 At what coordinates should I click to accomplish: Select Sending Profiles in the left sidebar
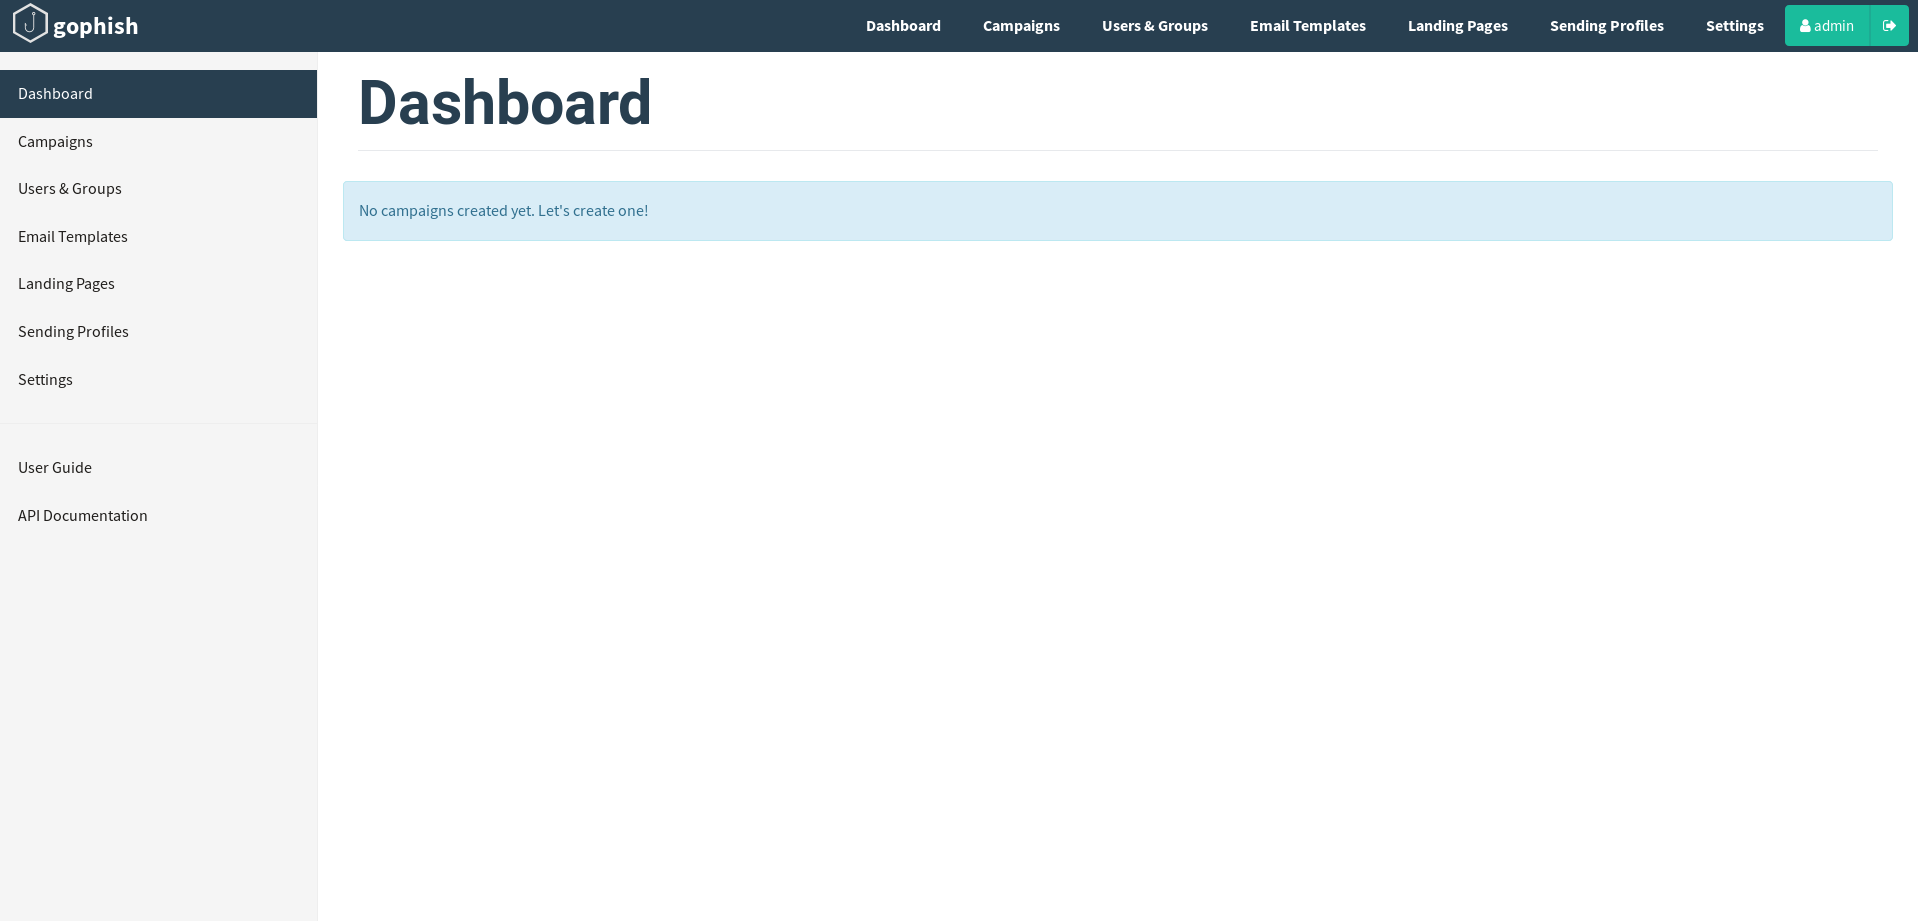[x=73, y=332]
